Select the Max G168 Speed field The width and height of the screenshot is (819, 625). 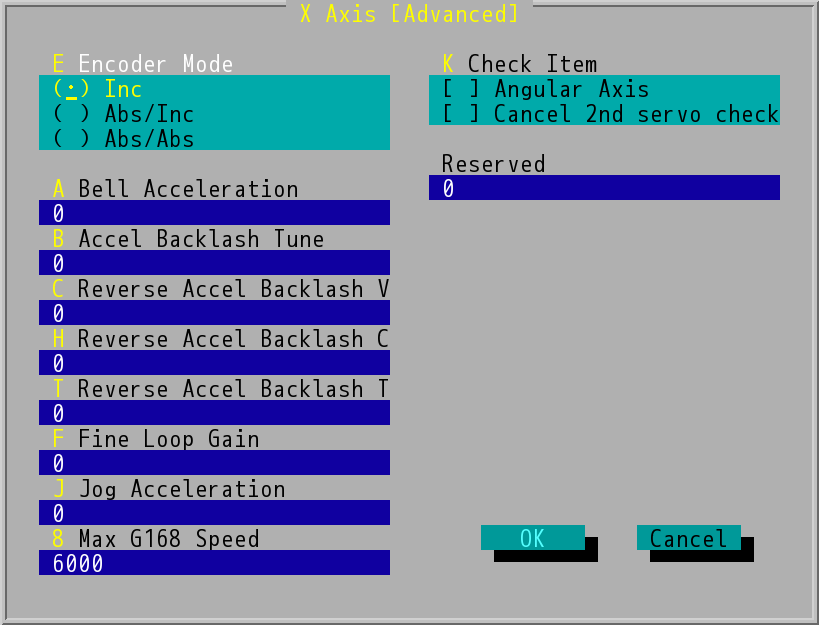214,563
